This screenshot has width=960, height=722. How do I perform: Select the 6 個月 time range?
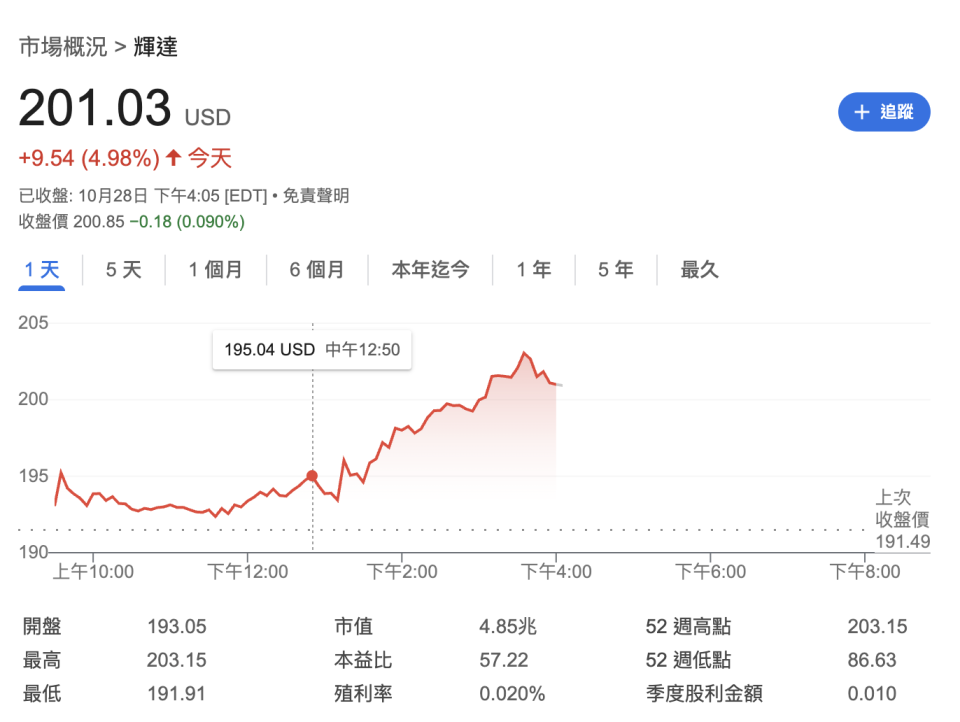pos(318,269)
